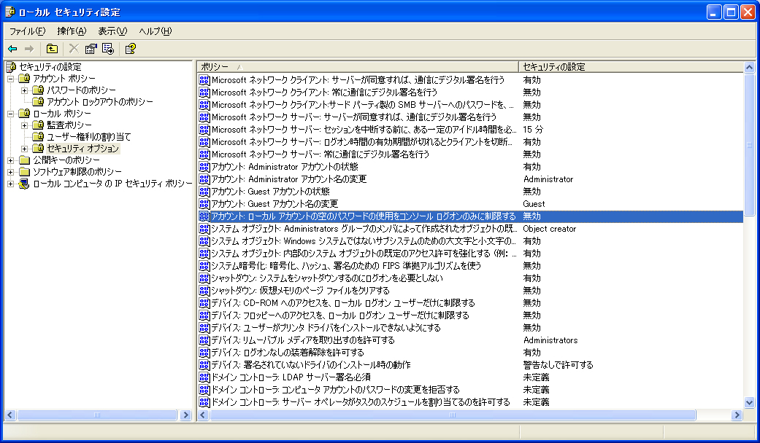Click the tree pane horizontal scrollbar thumb

[x=97, y=415]
